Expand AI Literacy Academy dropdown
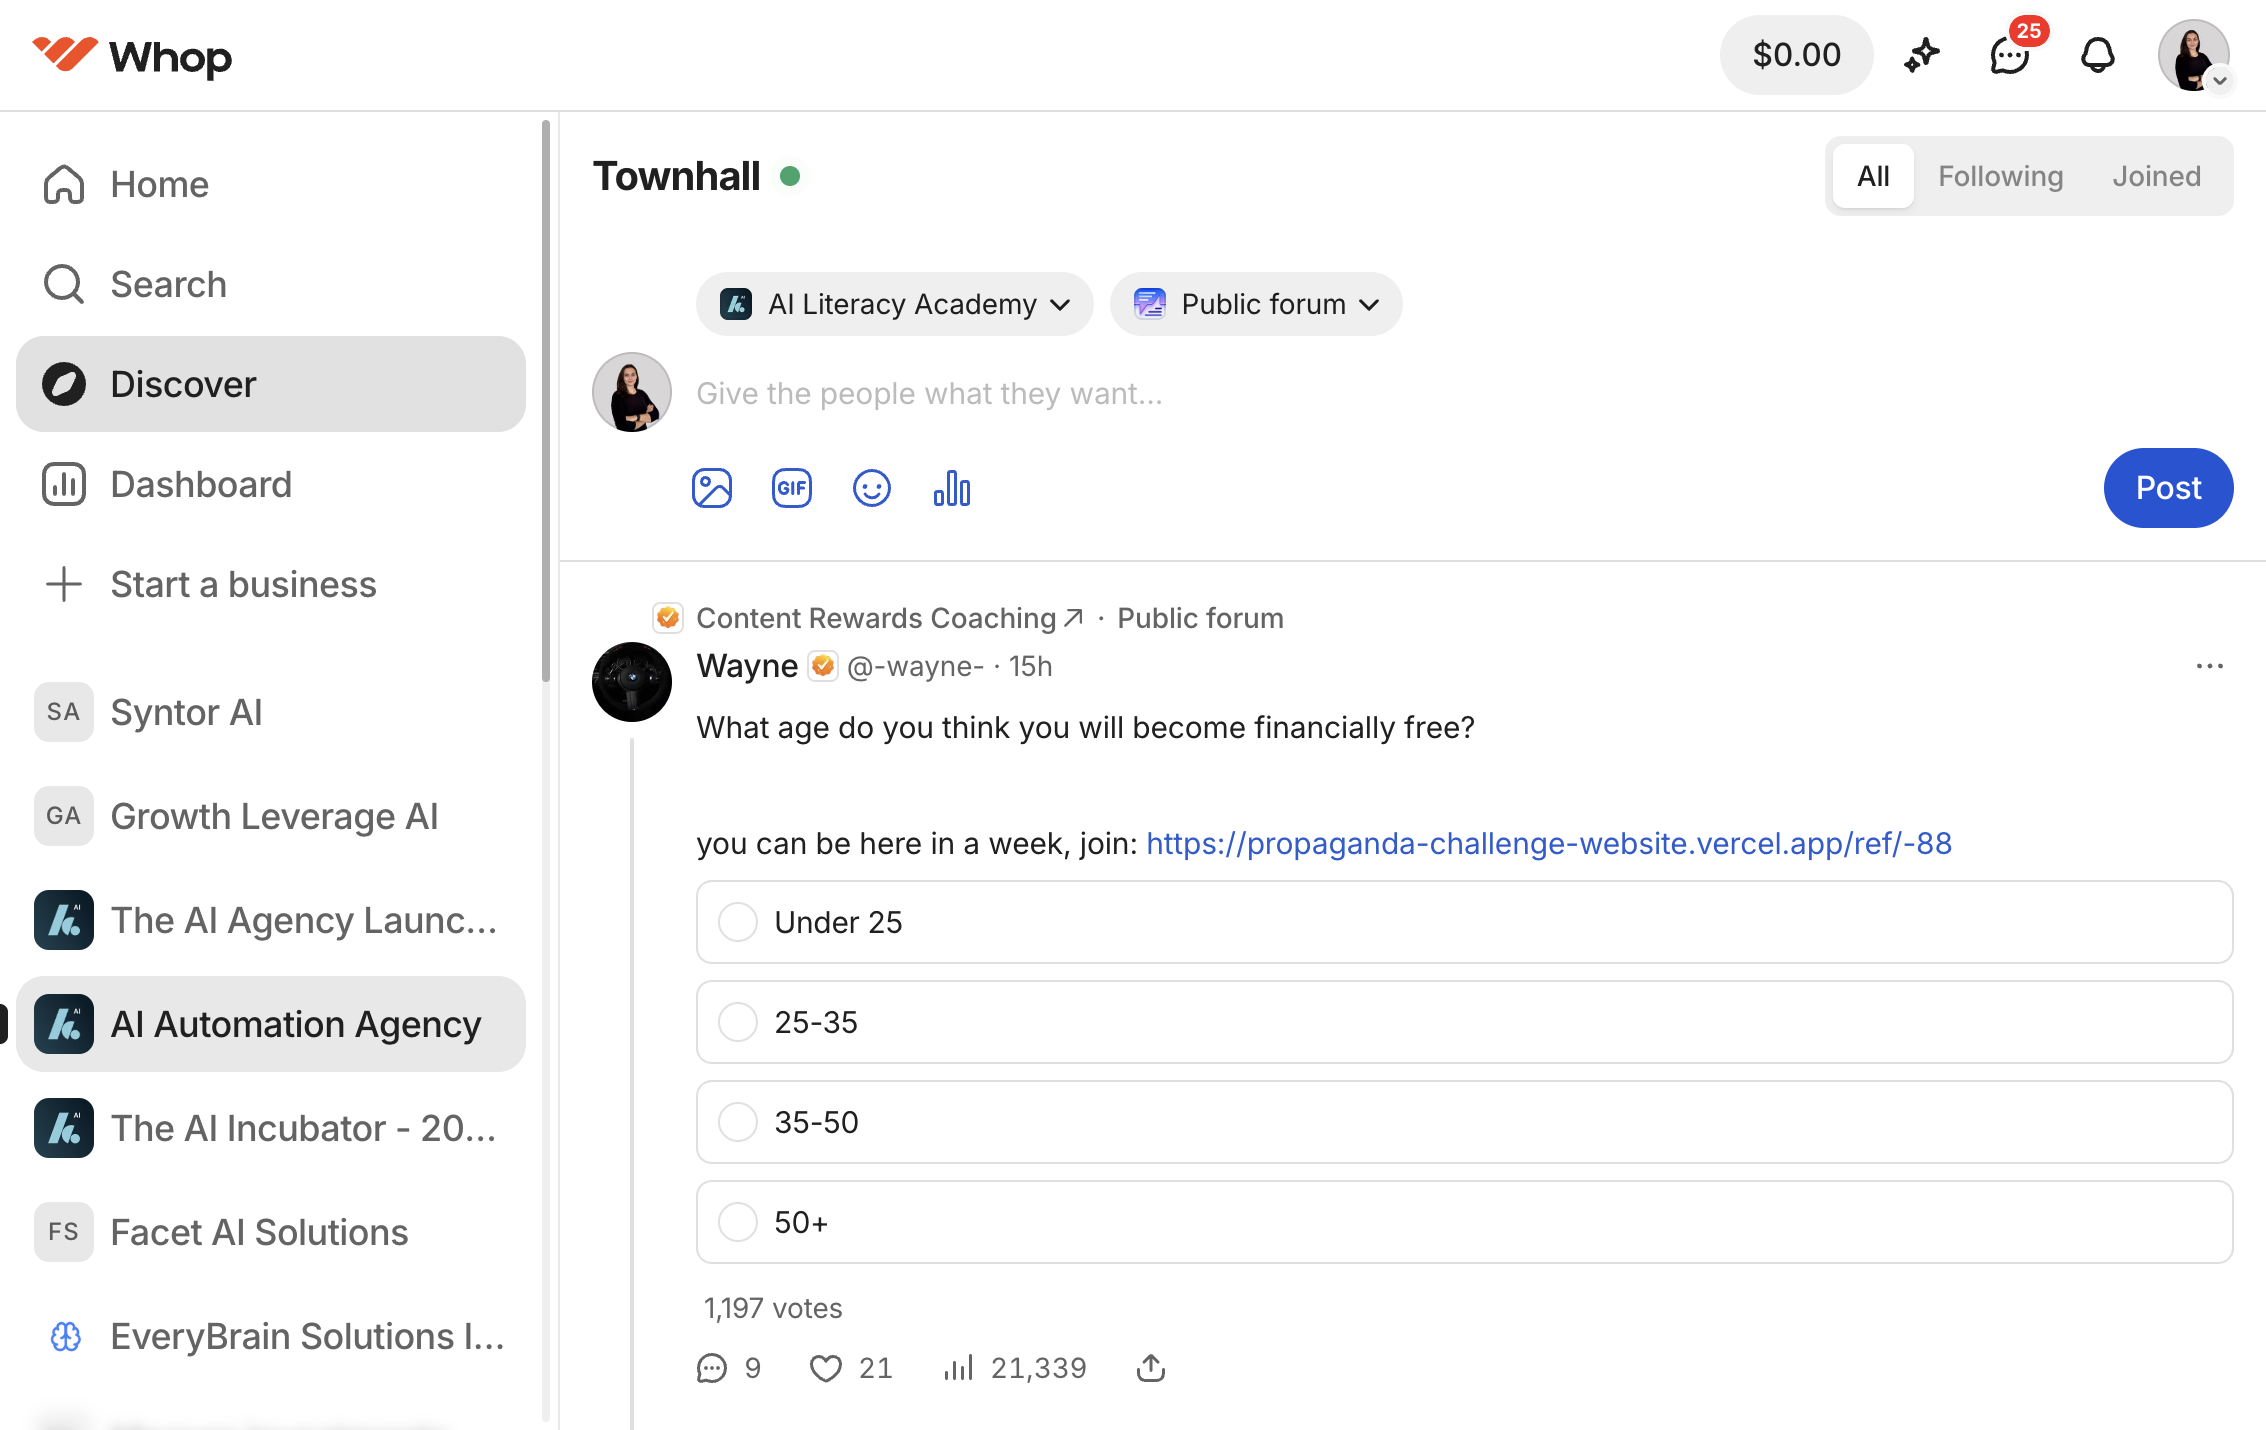 [895, 304]
